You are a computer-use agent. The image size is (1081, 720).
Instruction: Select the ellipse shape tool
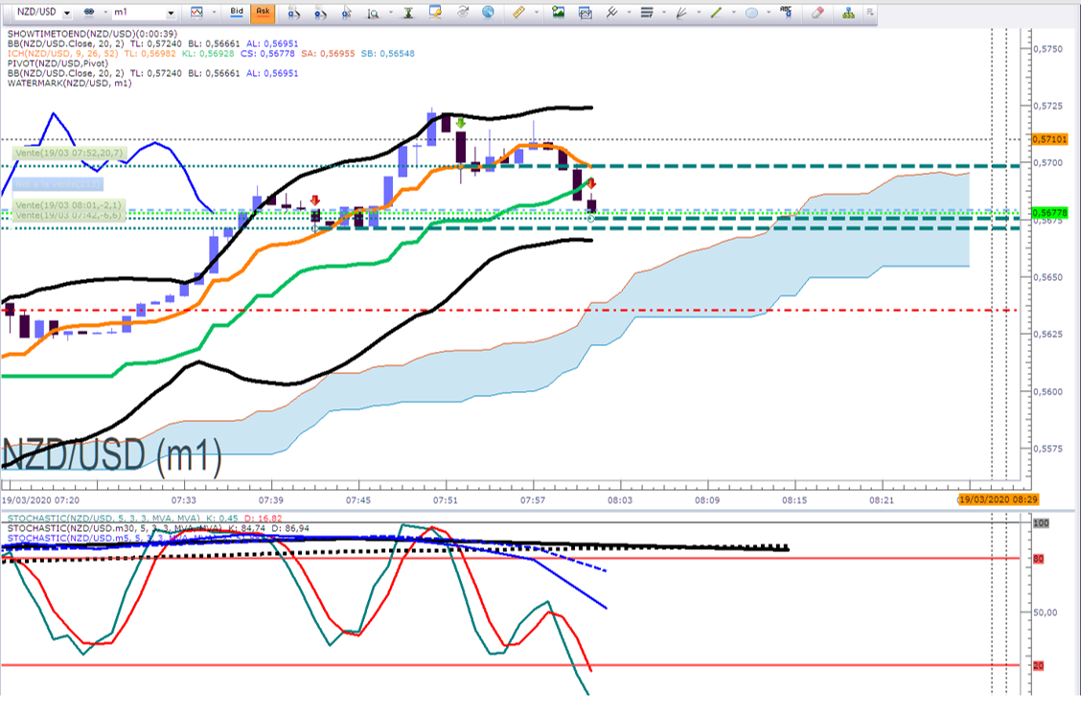point(752,12)
